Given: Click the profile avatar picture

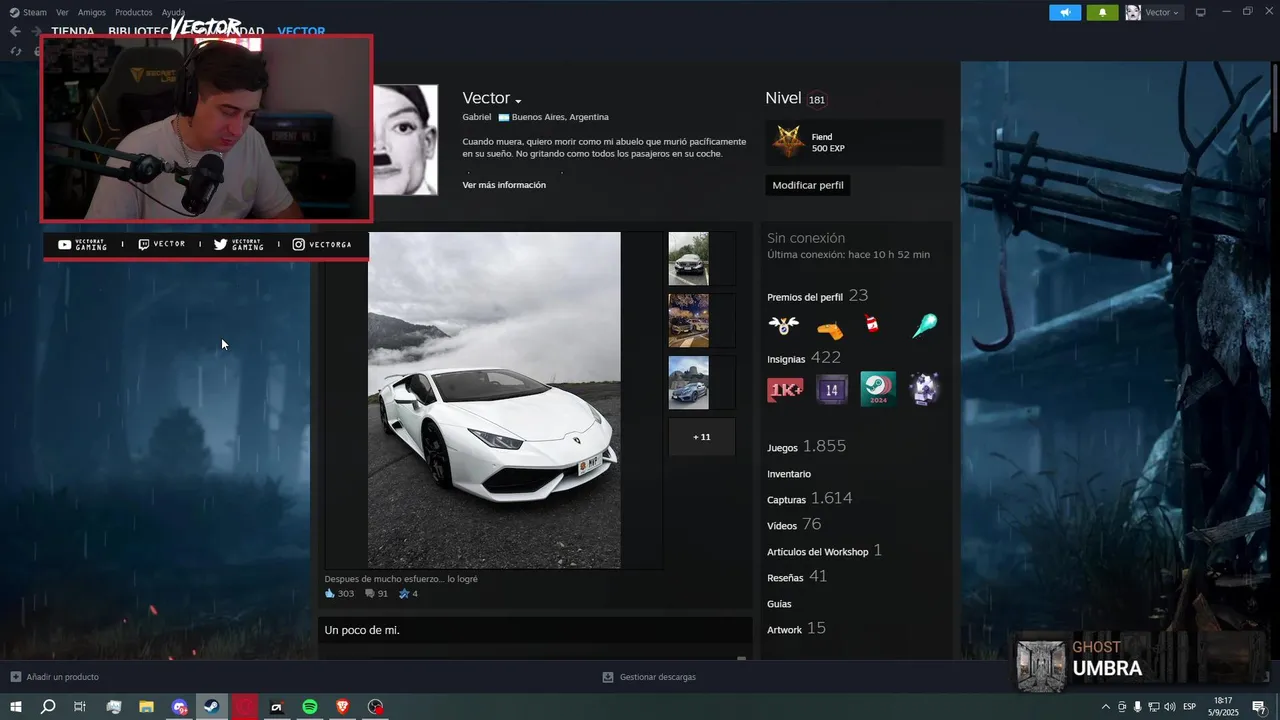Looking at the screenshot, I should (405, 139).
